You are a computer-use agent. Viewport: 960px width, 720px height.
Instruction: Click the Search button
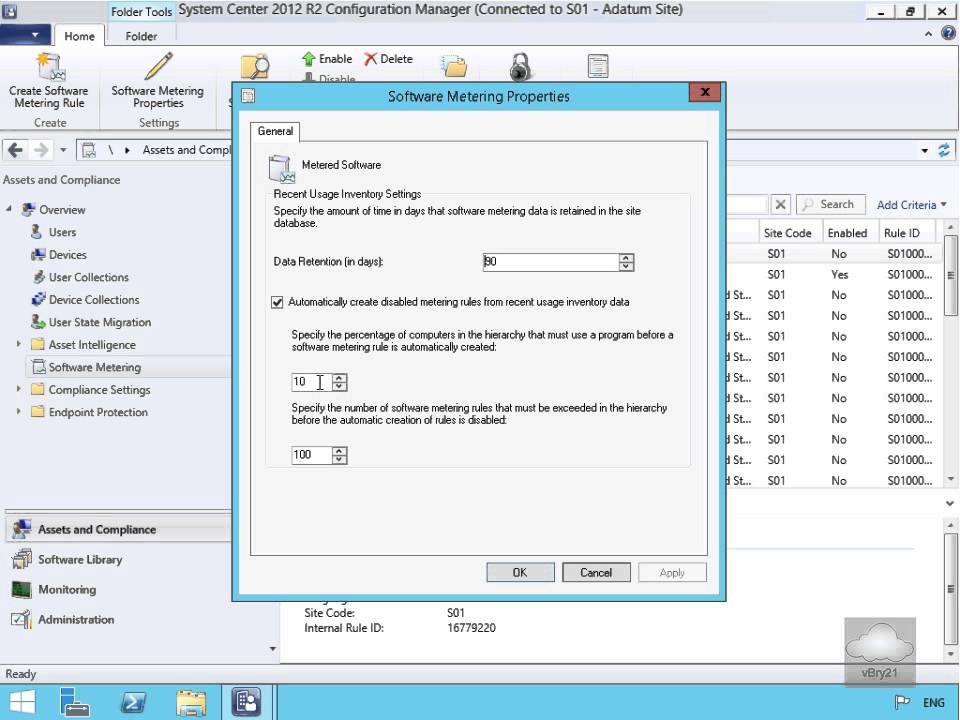[x=831, y=204]
